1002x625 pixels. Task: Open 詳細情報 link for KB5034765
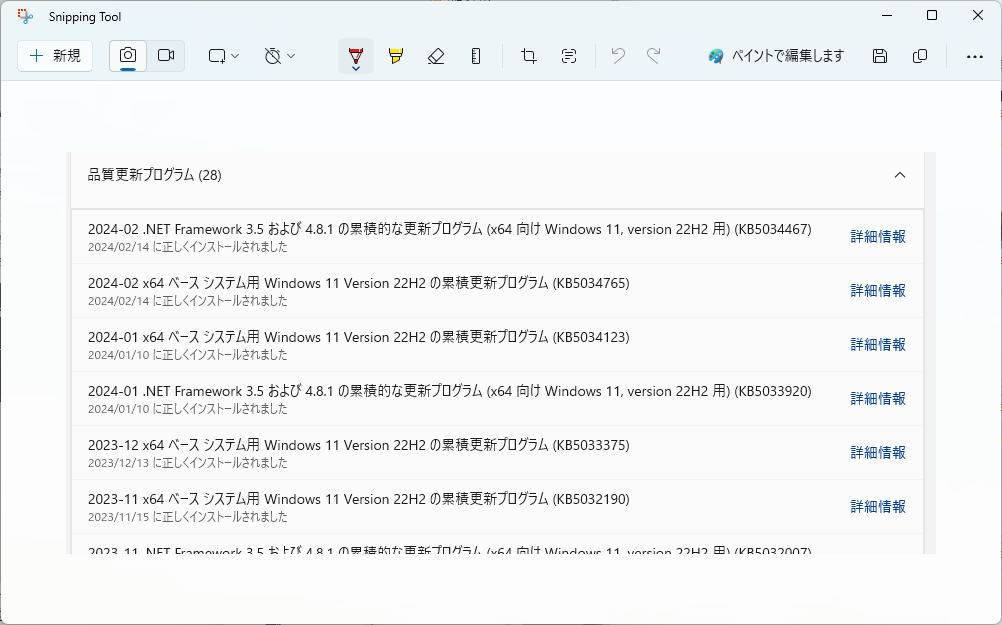(878, 291)
